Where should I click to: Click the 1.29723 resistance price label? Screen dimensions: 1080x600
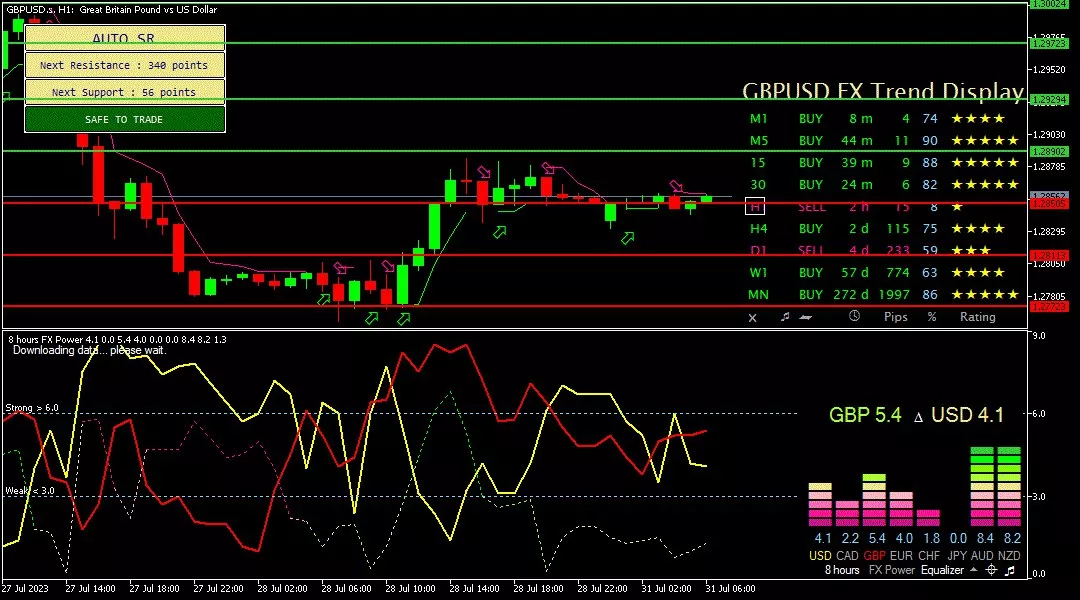pos(1048,43)
